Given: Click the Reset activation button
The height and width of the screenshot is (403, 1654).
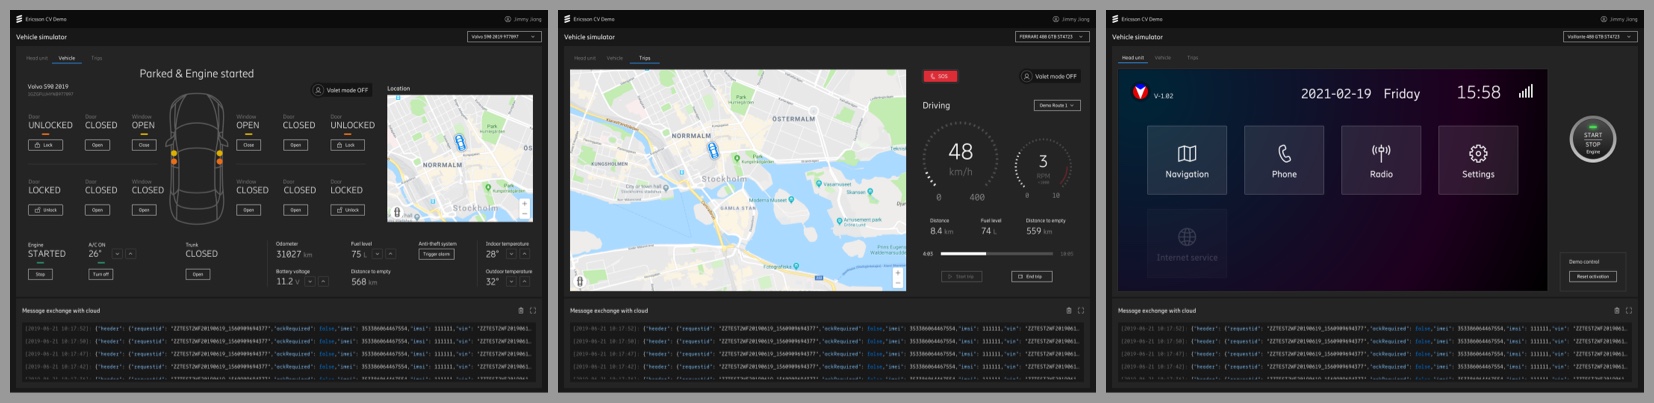Looking at the screenshot, I should [x=1592, y=277].
